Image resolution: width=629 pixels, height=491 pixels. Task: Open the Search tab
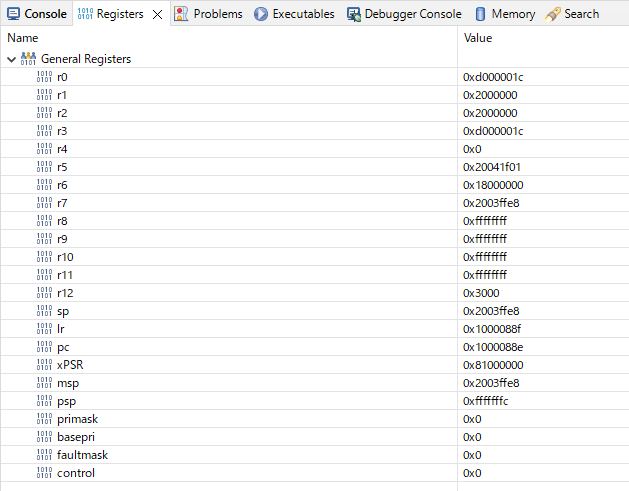581,14
